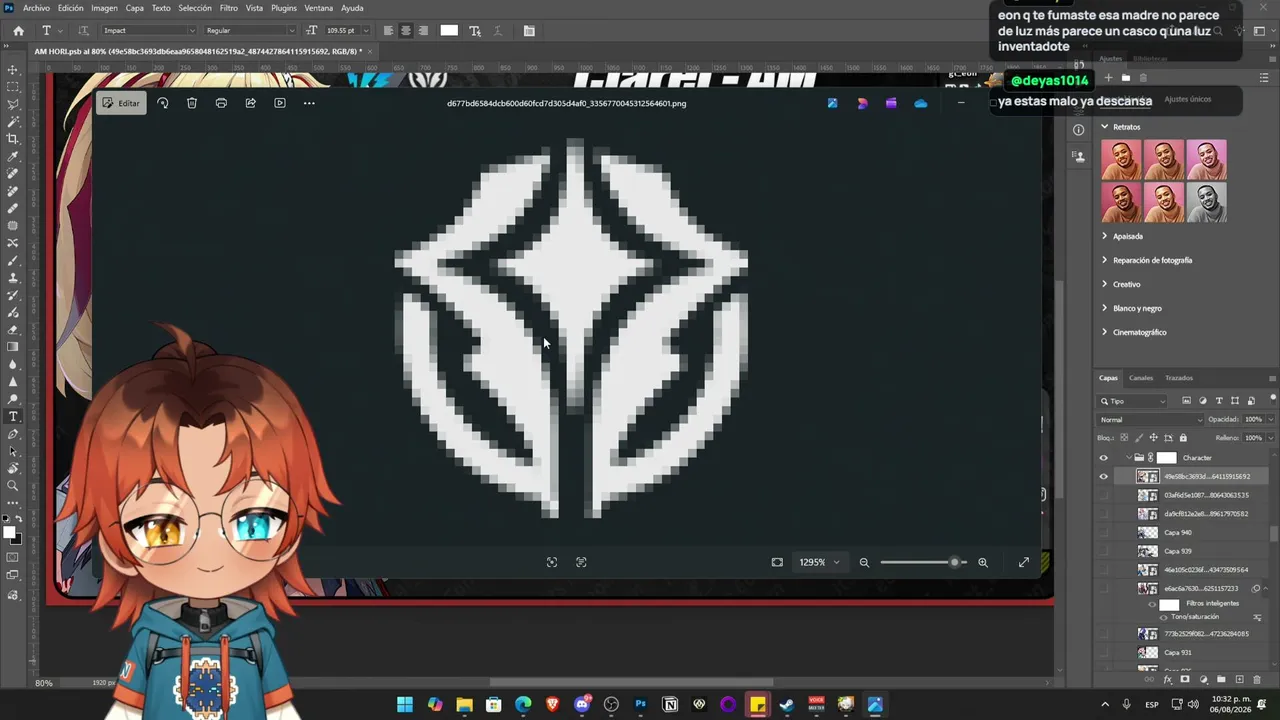Screen dimensions: 1280x720
Task: Select the Horizontal Type tool in left toolbar
Action: [x=13, y=416]
